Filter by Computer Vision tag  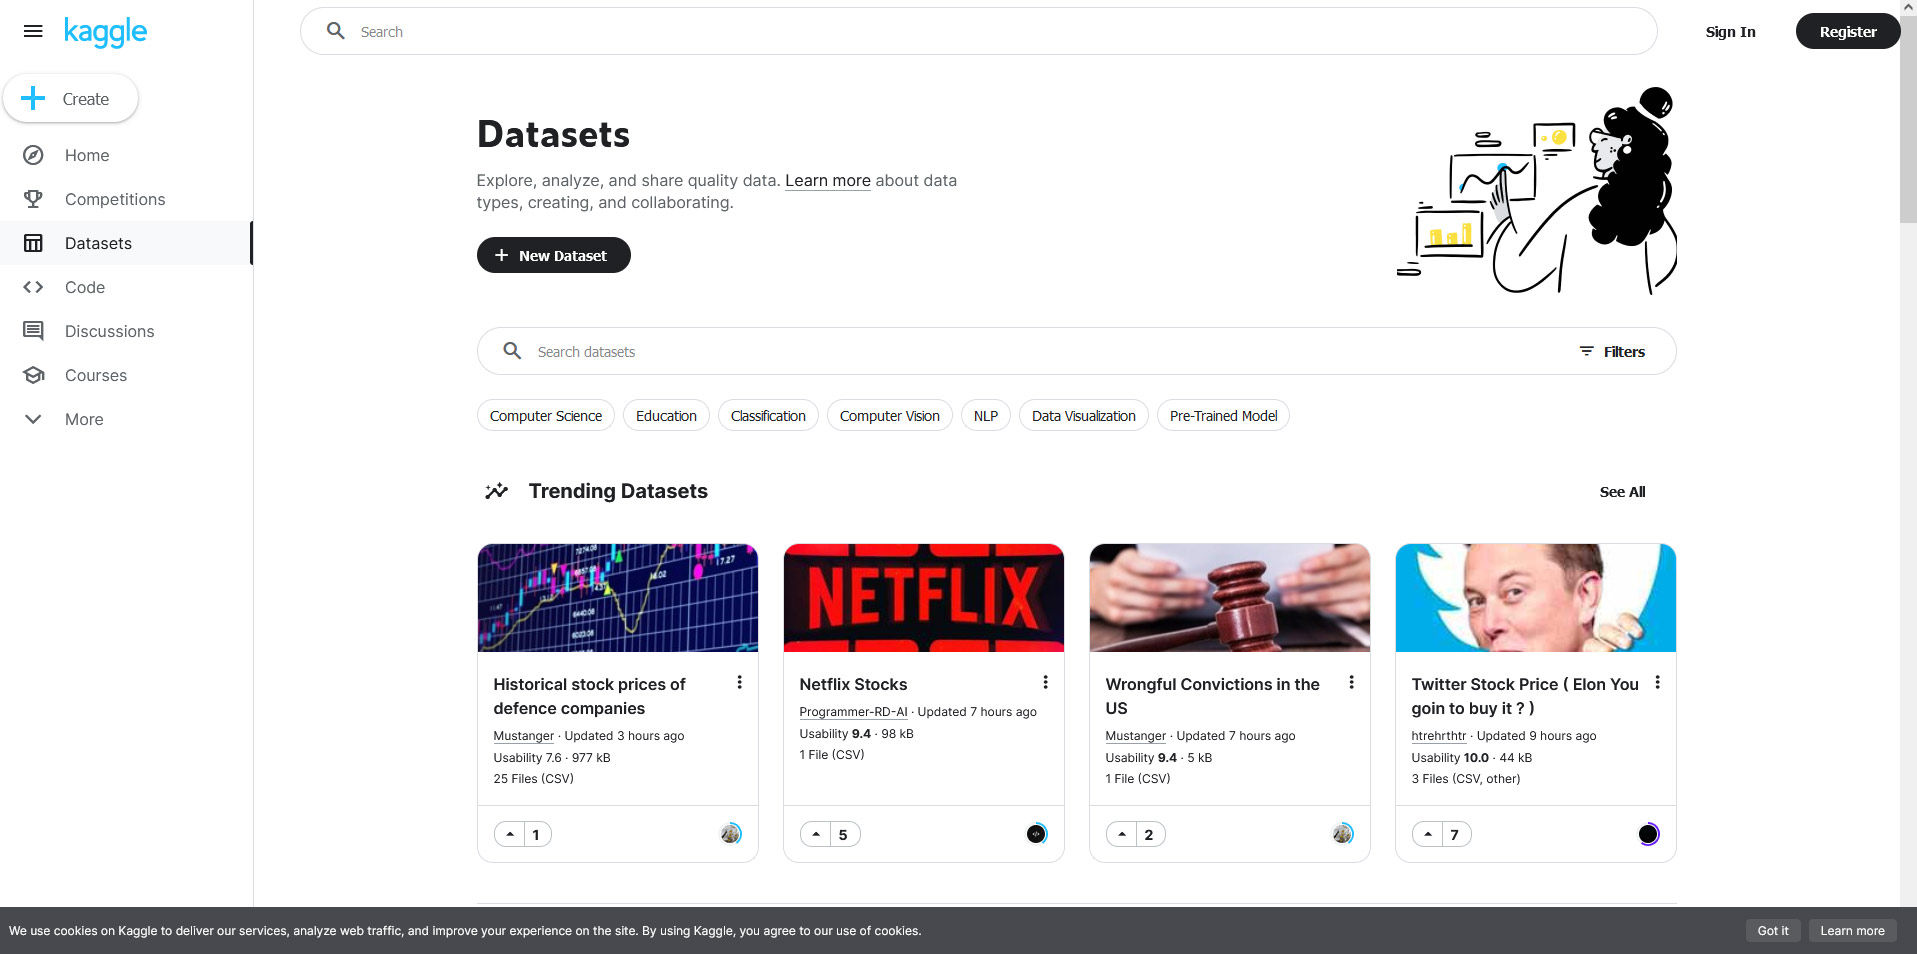889,416
